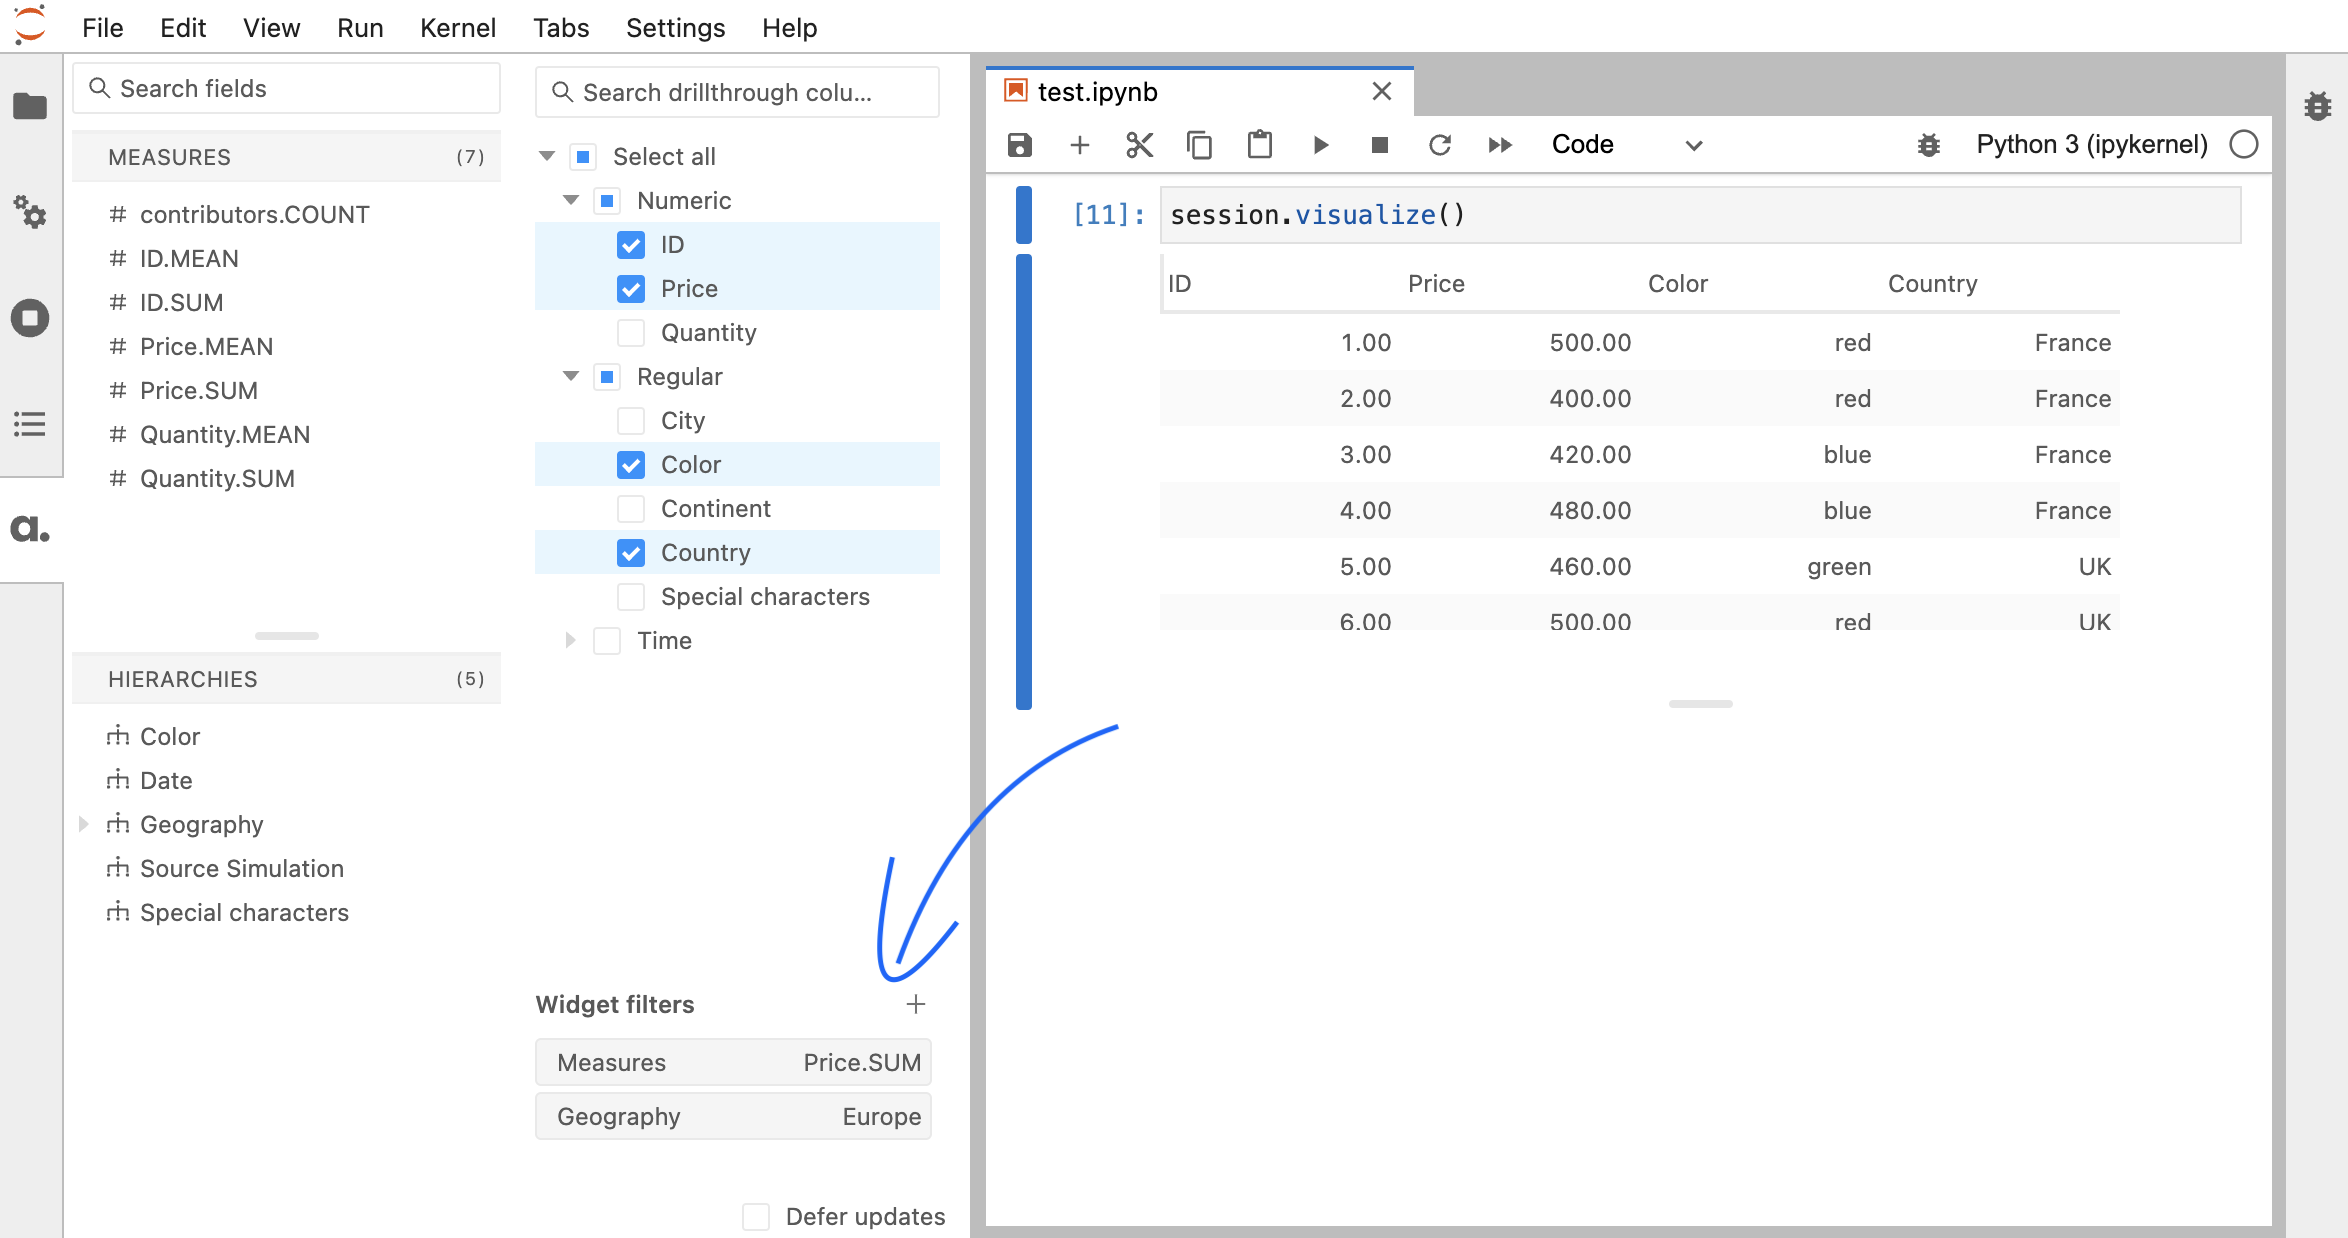
Task: Enable the Quantity column checkbox
Action: tap(631, 333)
